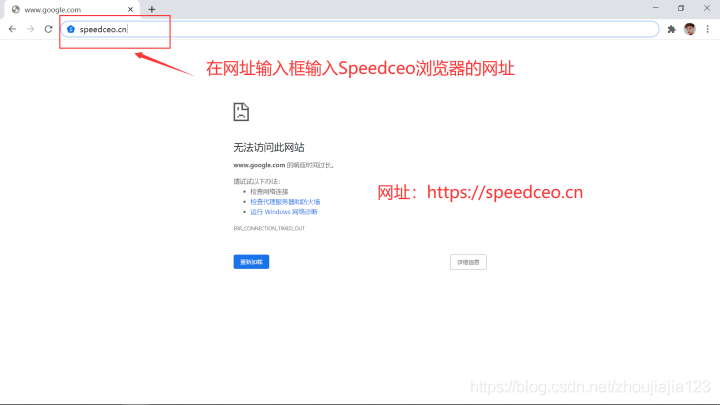Click the 检查网络连接 list item
This screenshot has height=405, width=720.
[269, 191]
